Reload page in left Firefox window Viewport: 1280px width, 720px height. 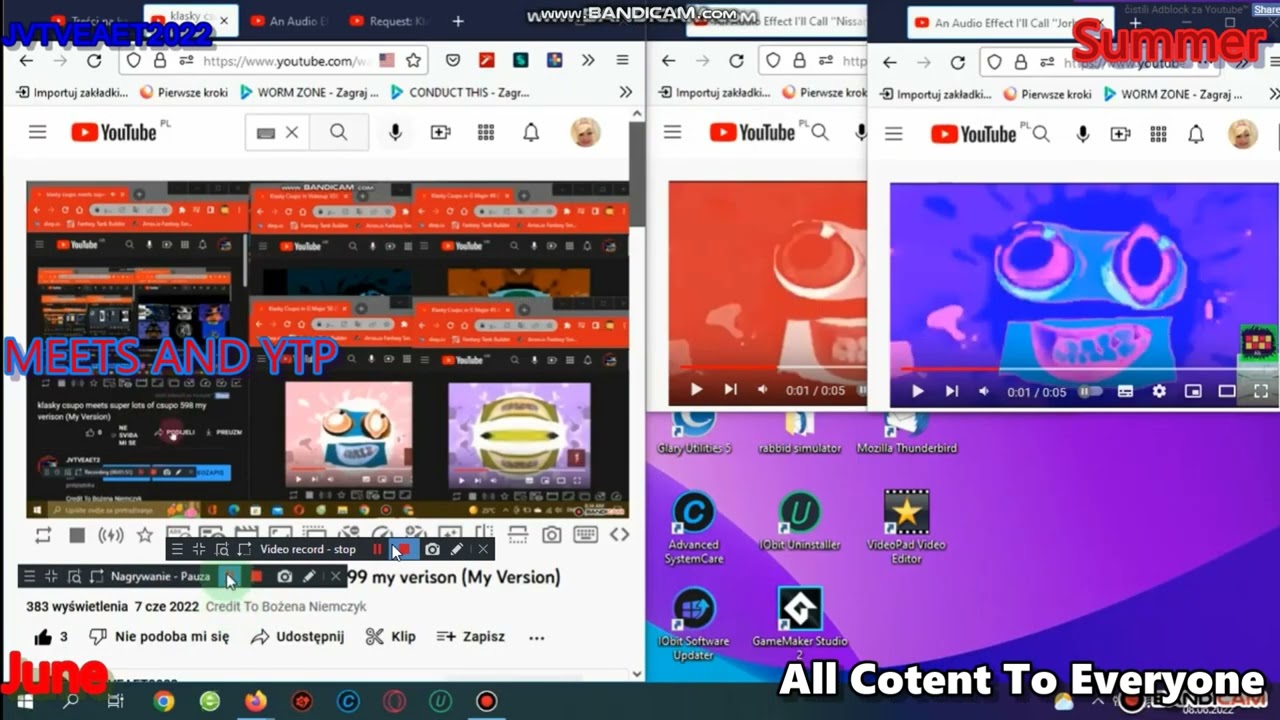pyautogui.click(x=94, y=60)
